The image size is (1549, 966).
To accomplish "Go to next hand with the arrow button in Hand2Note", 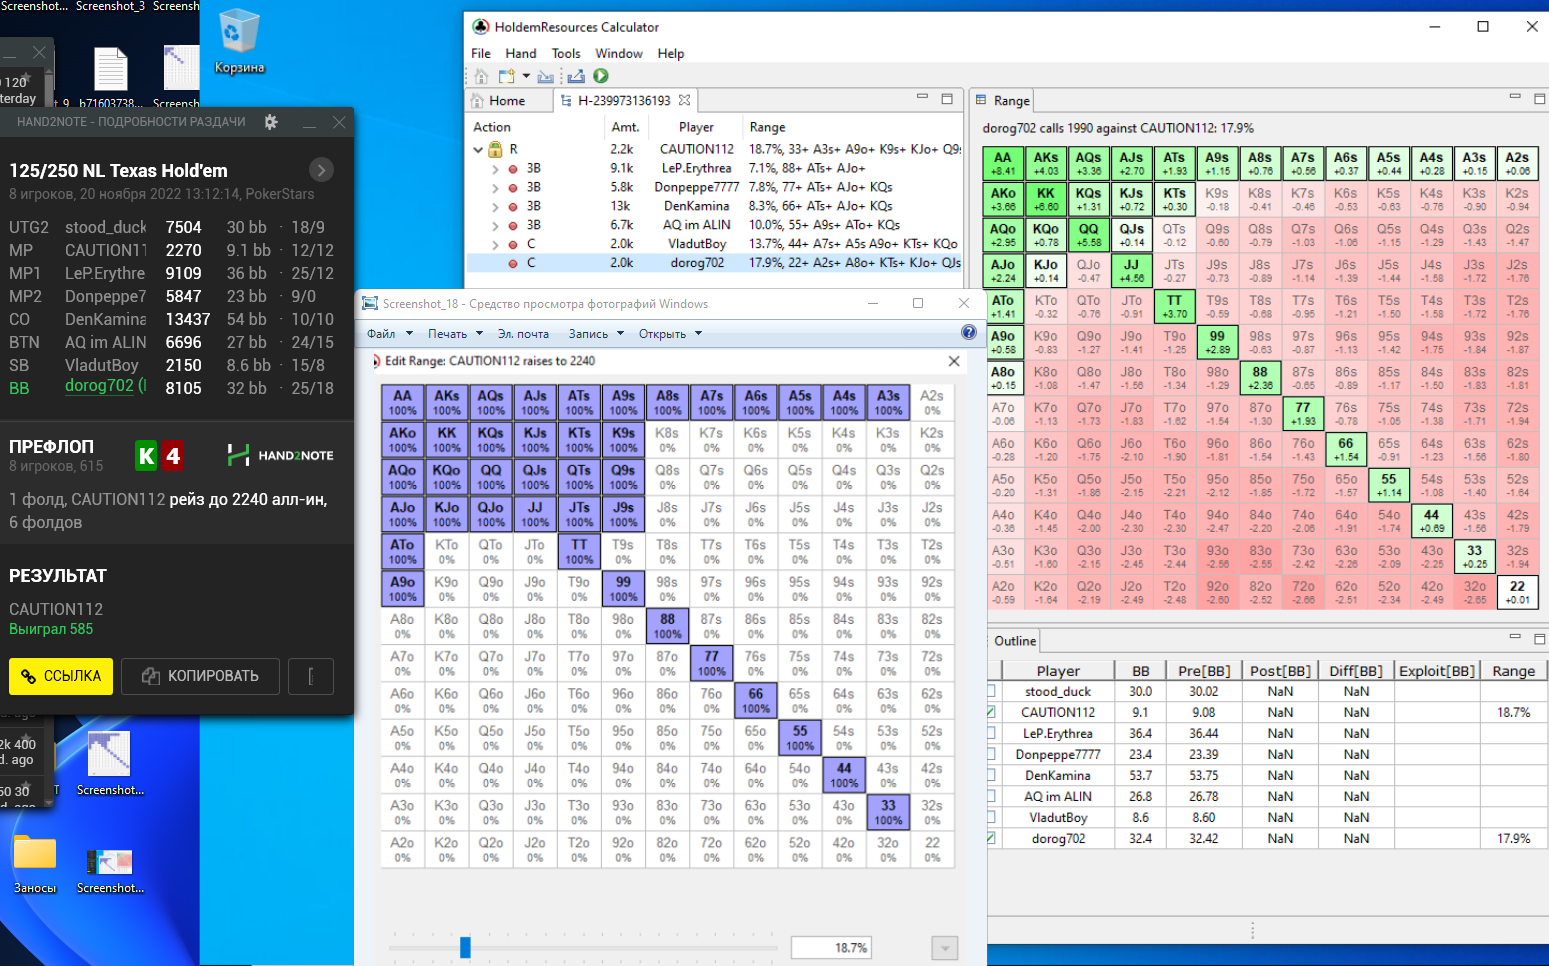I will point(321,170).
